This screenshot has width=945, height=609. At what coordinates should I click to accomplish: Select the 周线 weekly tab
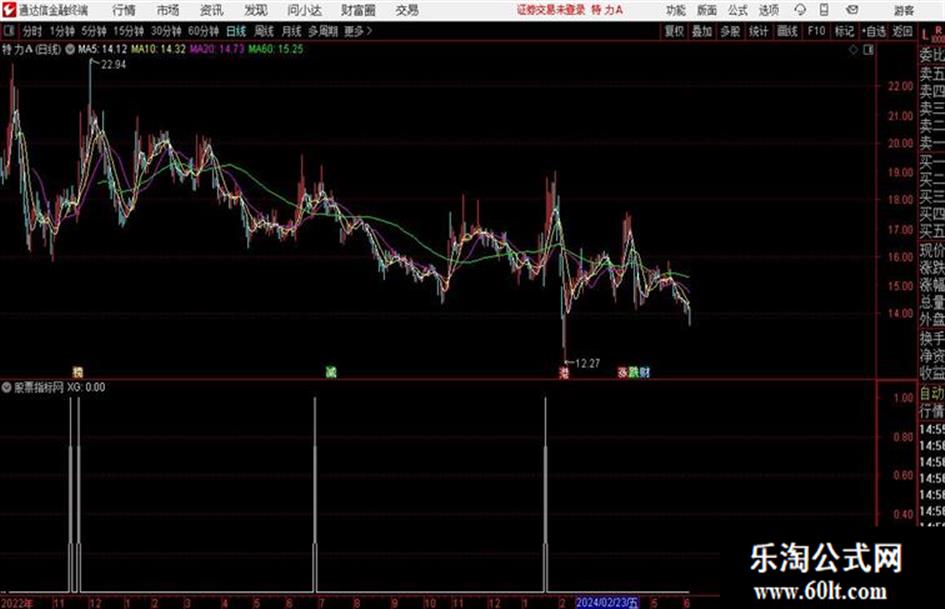(x=264, y=31)
